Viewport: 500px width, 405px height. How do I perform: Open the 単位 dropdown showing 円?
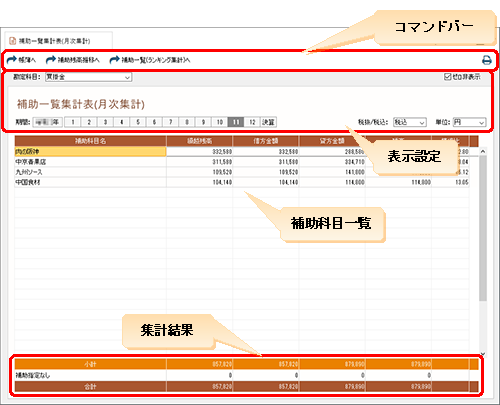pos(469,122)
